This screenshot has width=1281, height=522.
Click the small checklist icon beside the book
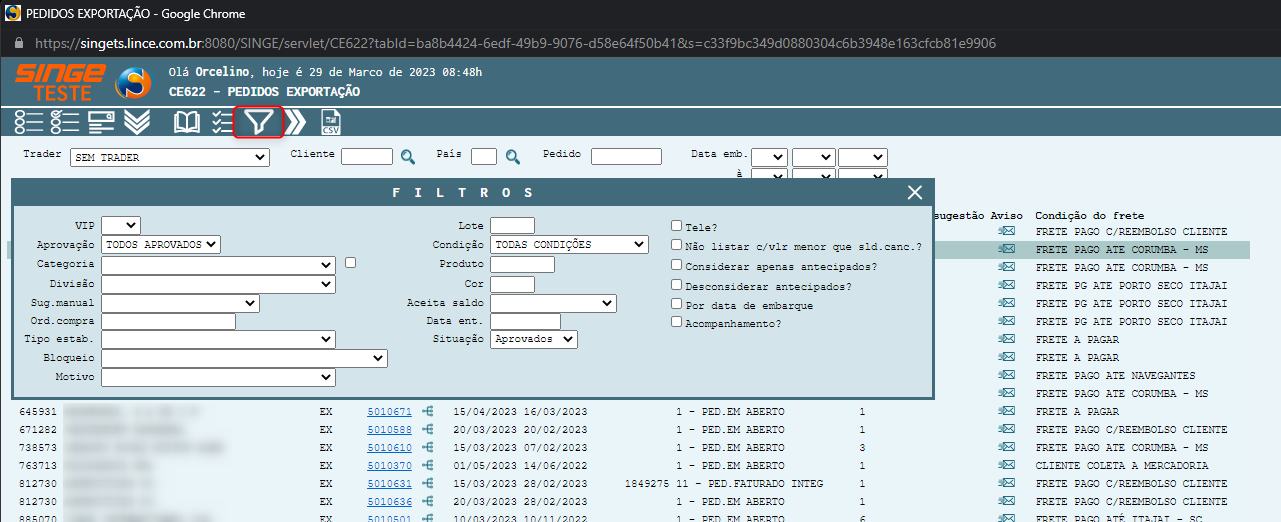(222, 122)
